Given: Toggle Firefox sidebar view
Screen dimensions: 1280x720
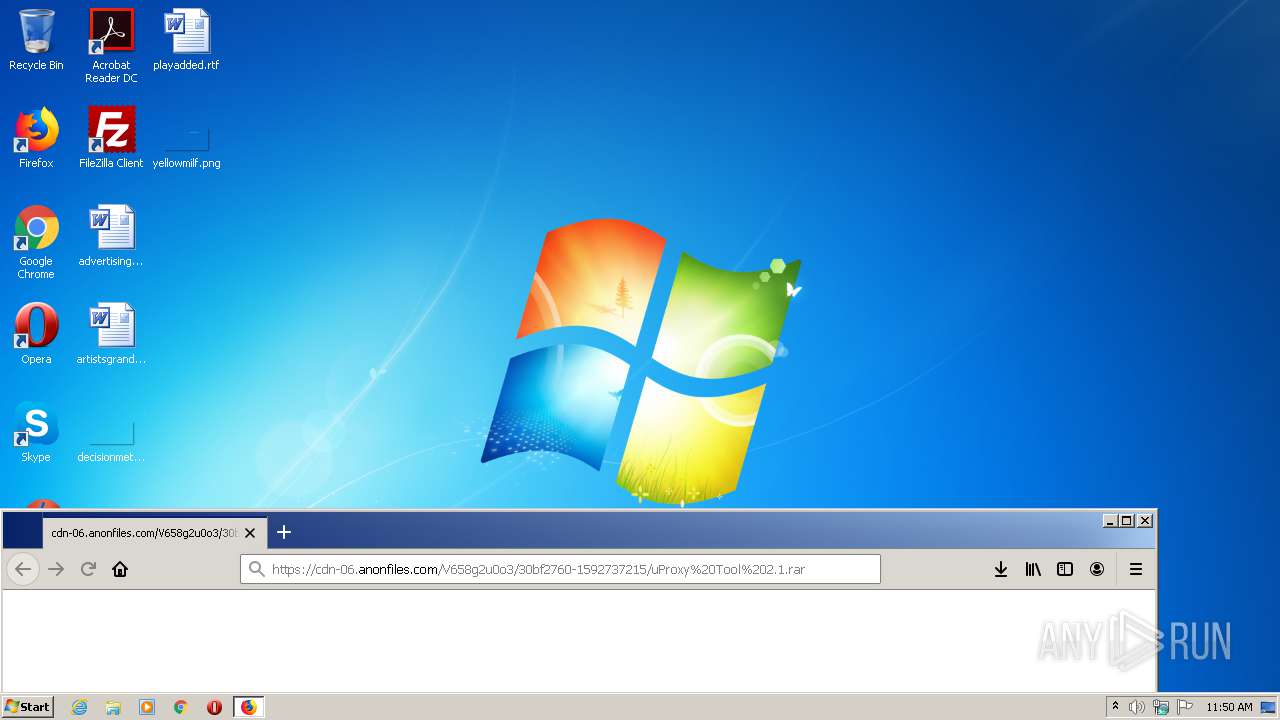Looking at the screenshot, I should pyautogui.click(x=1065, y=569).
